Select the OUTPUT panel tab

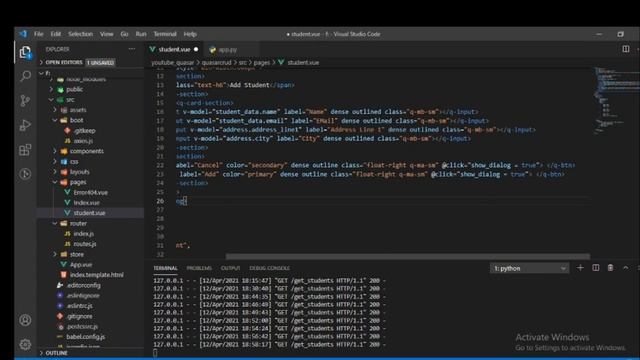(231, 268)
